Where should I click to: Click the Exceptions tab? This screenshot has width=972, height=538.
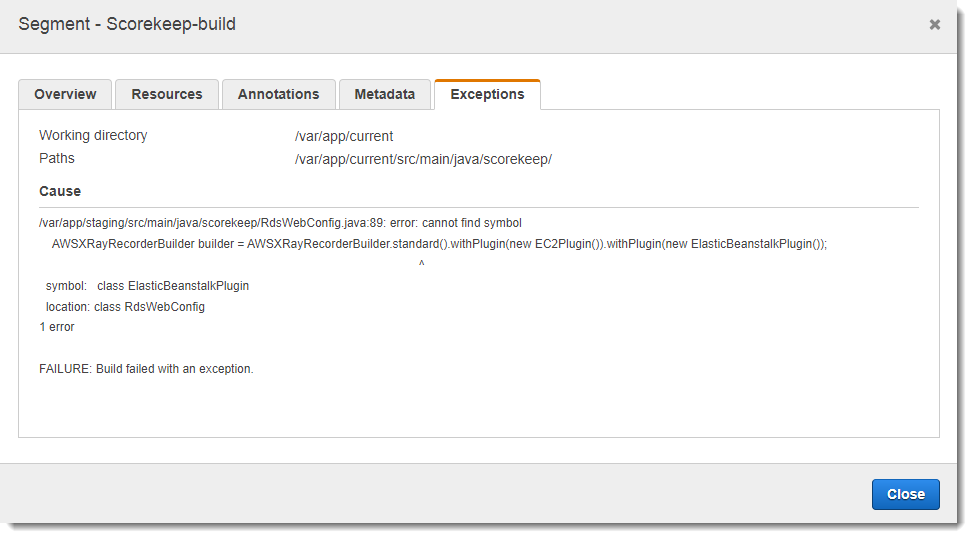click(487, 94)
